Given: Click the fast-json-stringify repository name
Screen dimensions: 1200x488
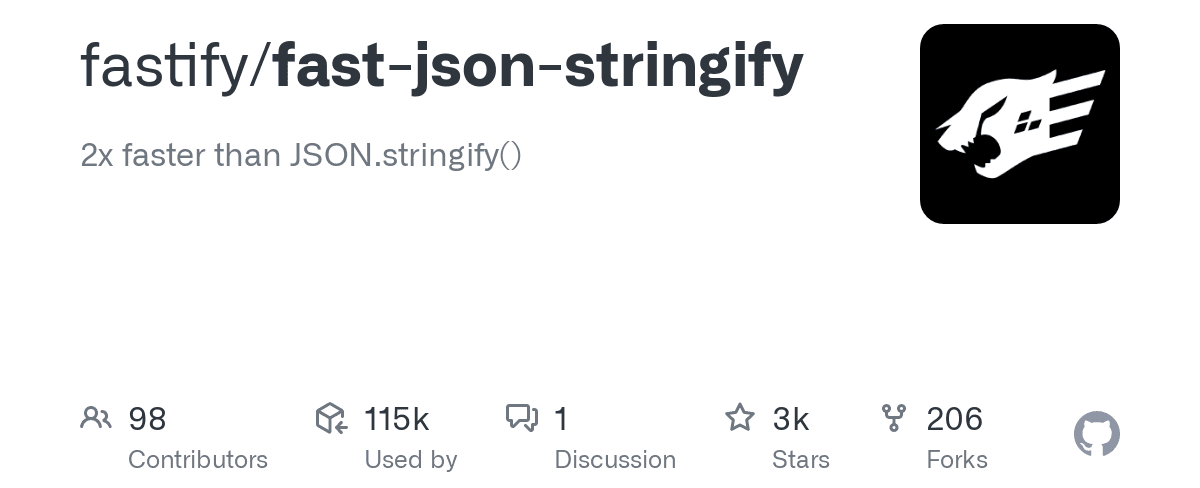Looking at the screenshot, I should (538, 66).
